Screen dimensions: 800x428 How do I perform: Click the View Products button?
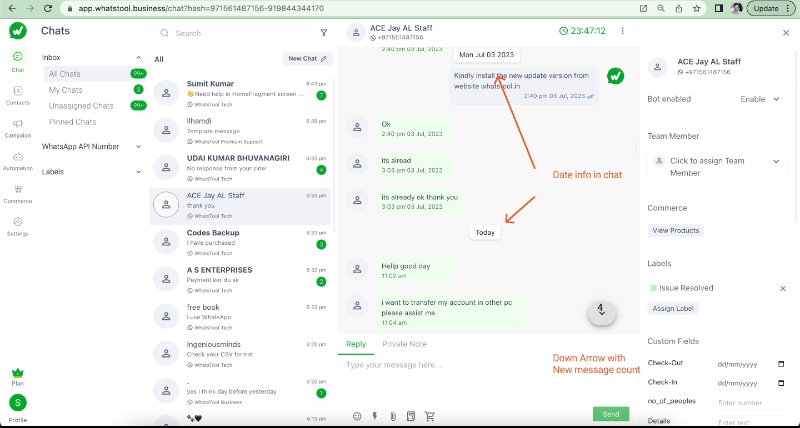(x=676, y=230)
